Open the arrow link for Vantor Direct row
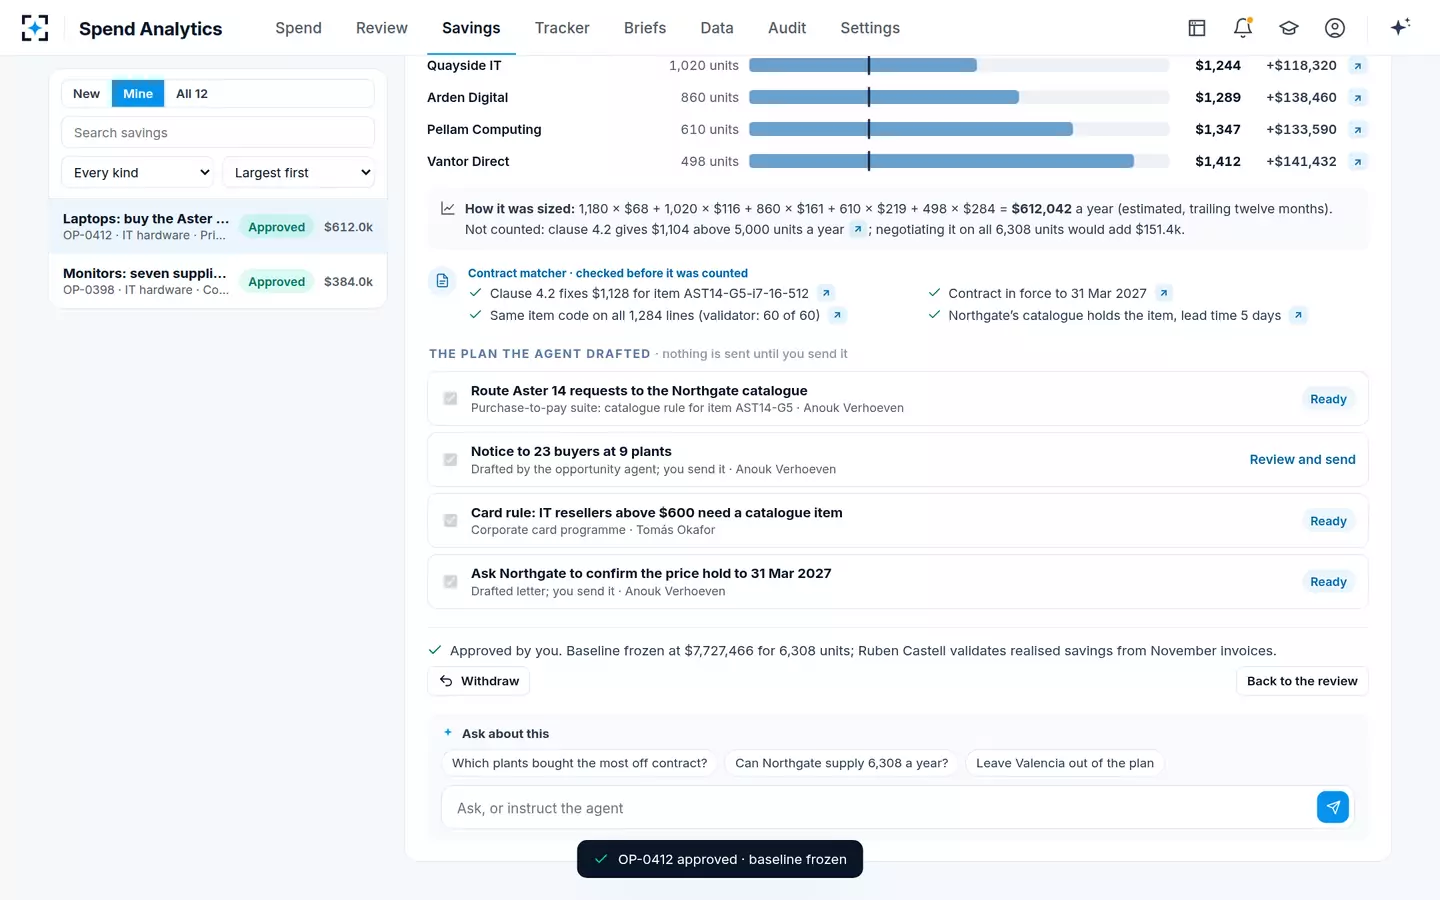 1357,162
